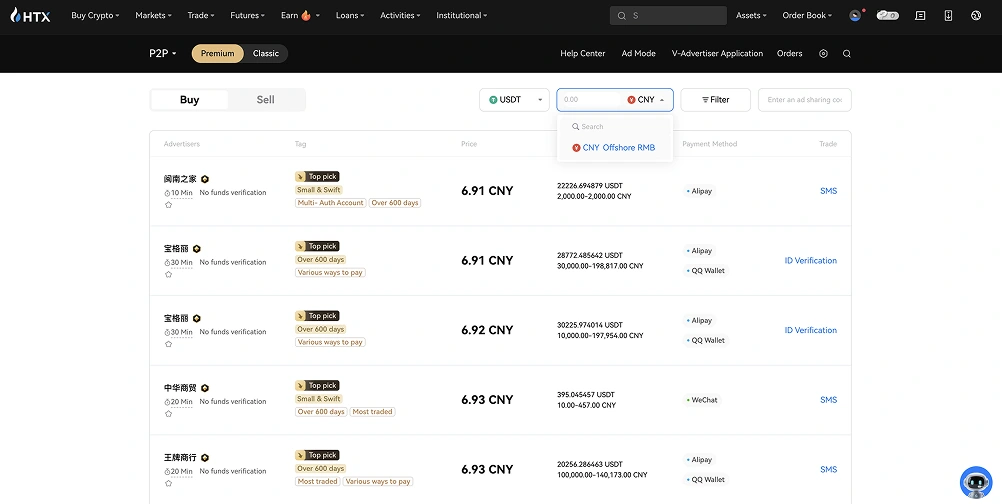
Task: Open the P2P section dropdown
Action: point(163,54)
